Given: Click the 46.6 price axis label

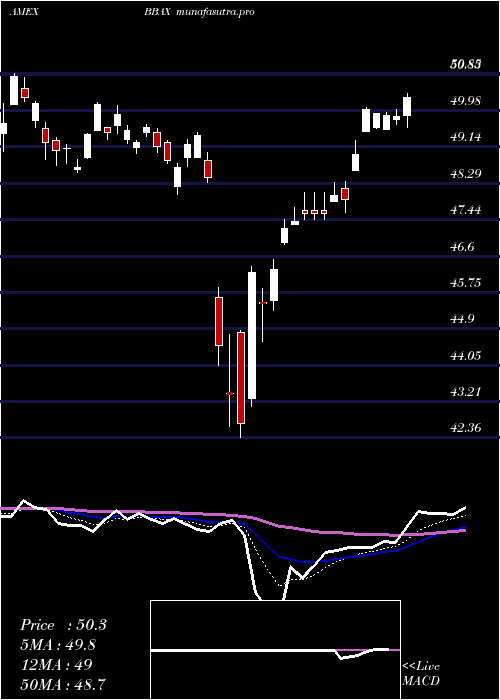Looking at the screenshot, I should point(462,246).
